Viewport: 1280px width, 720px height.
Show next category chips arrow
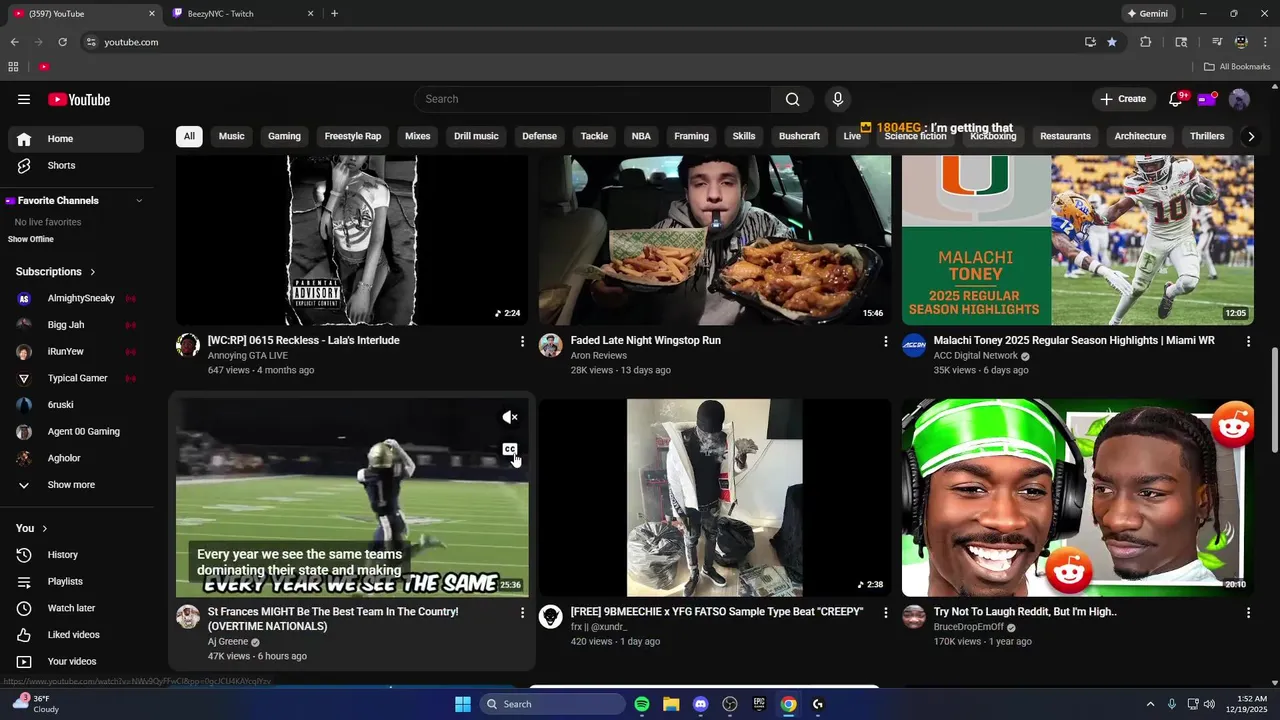point(1250,136)
